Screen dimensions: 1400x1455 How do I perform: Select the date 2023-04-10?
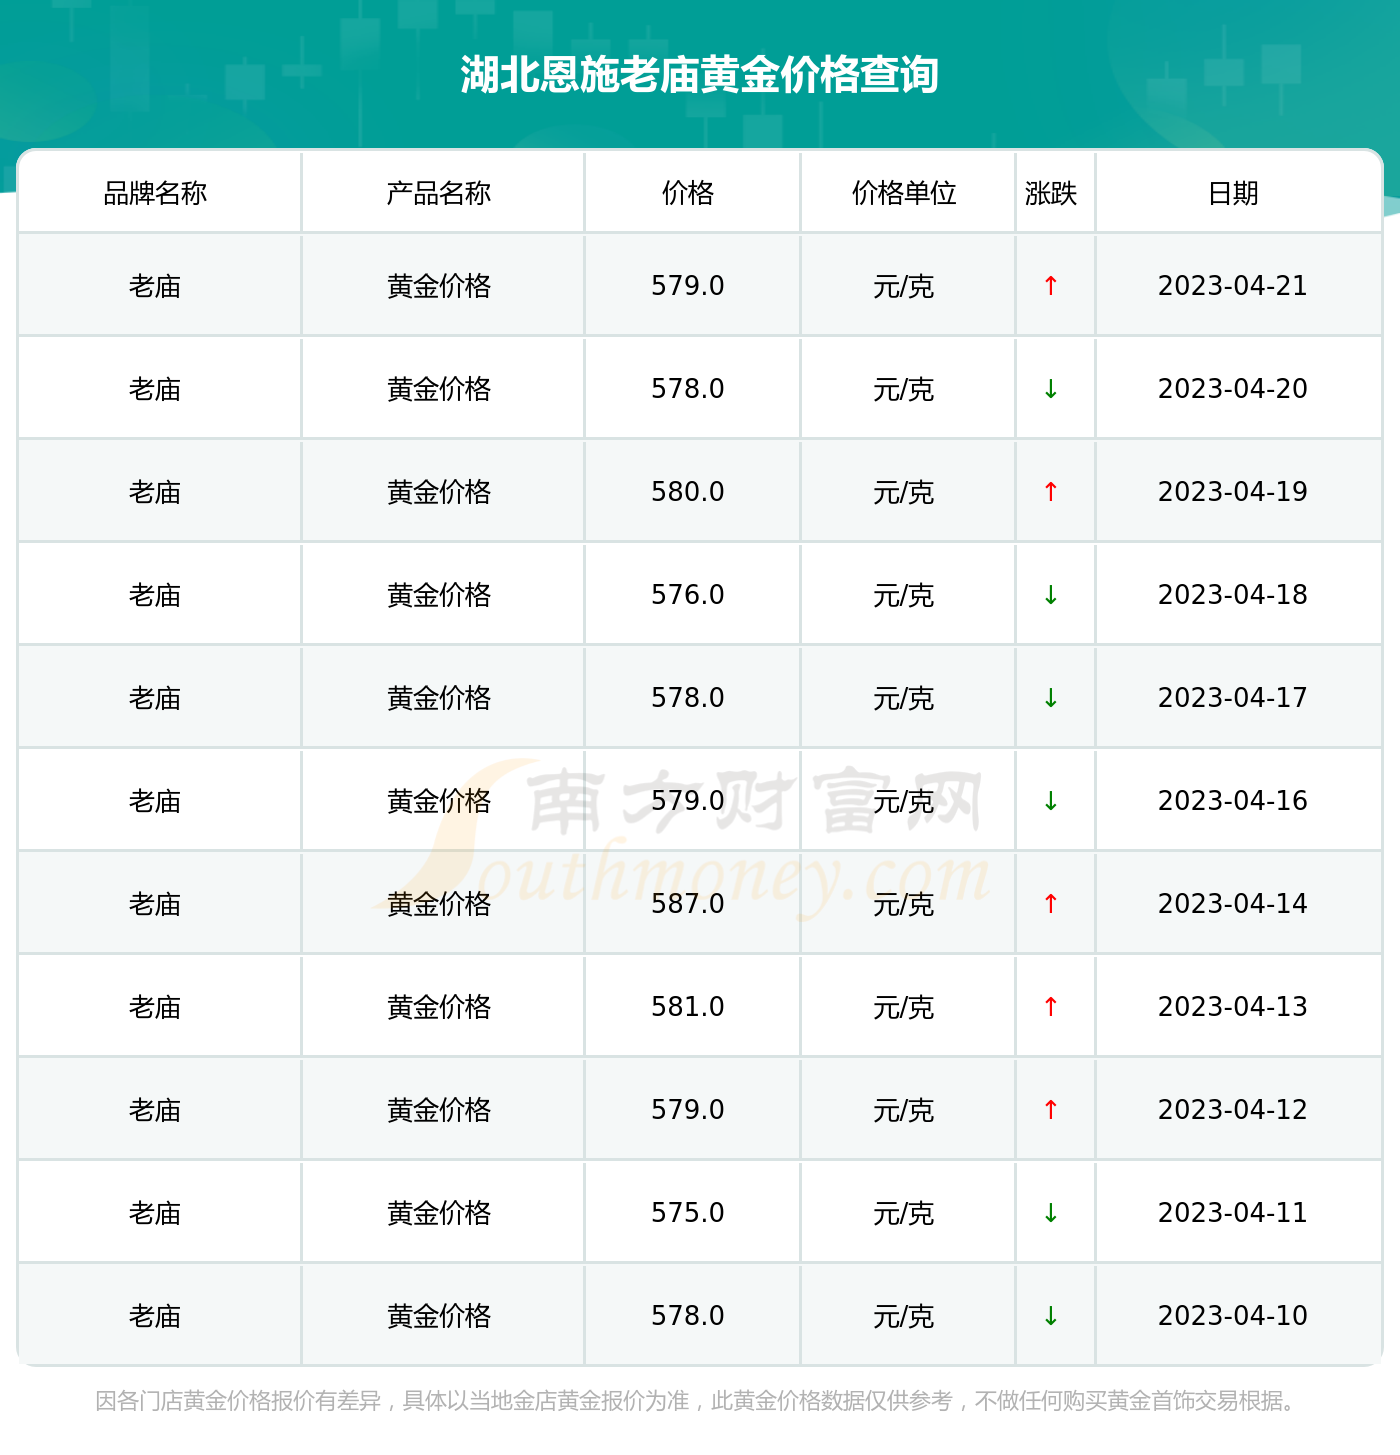tap(1233, 1316)
